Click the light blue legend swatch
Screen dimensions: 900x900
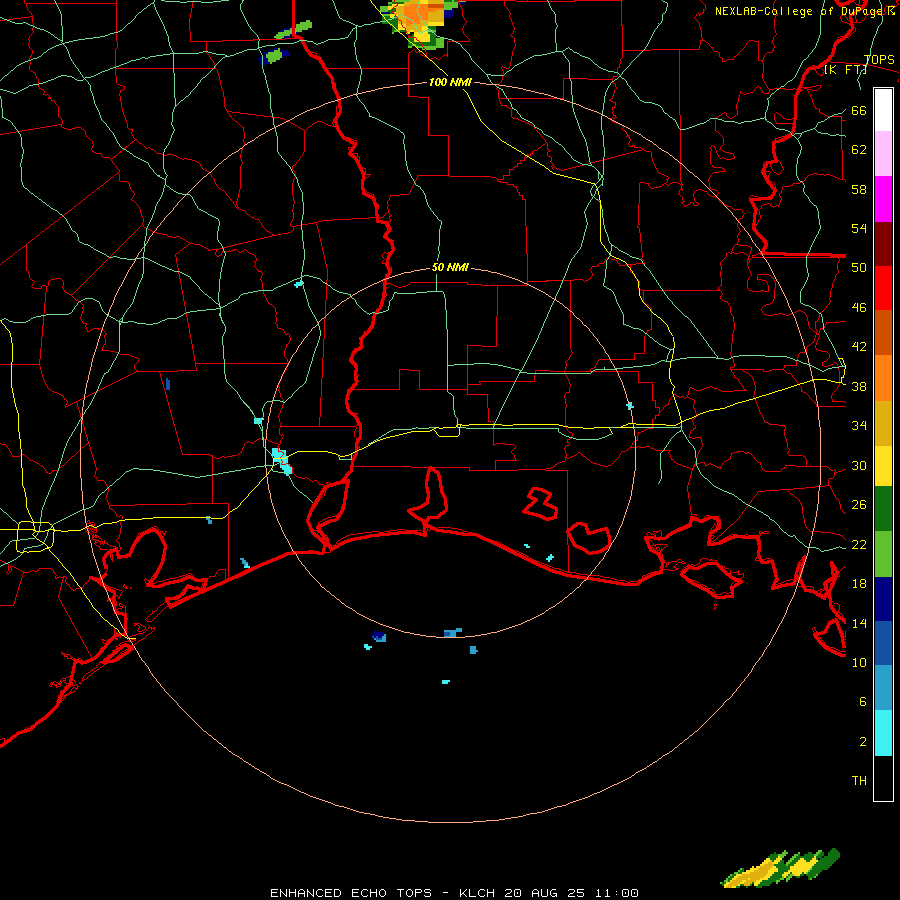883,688
